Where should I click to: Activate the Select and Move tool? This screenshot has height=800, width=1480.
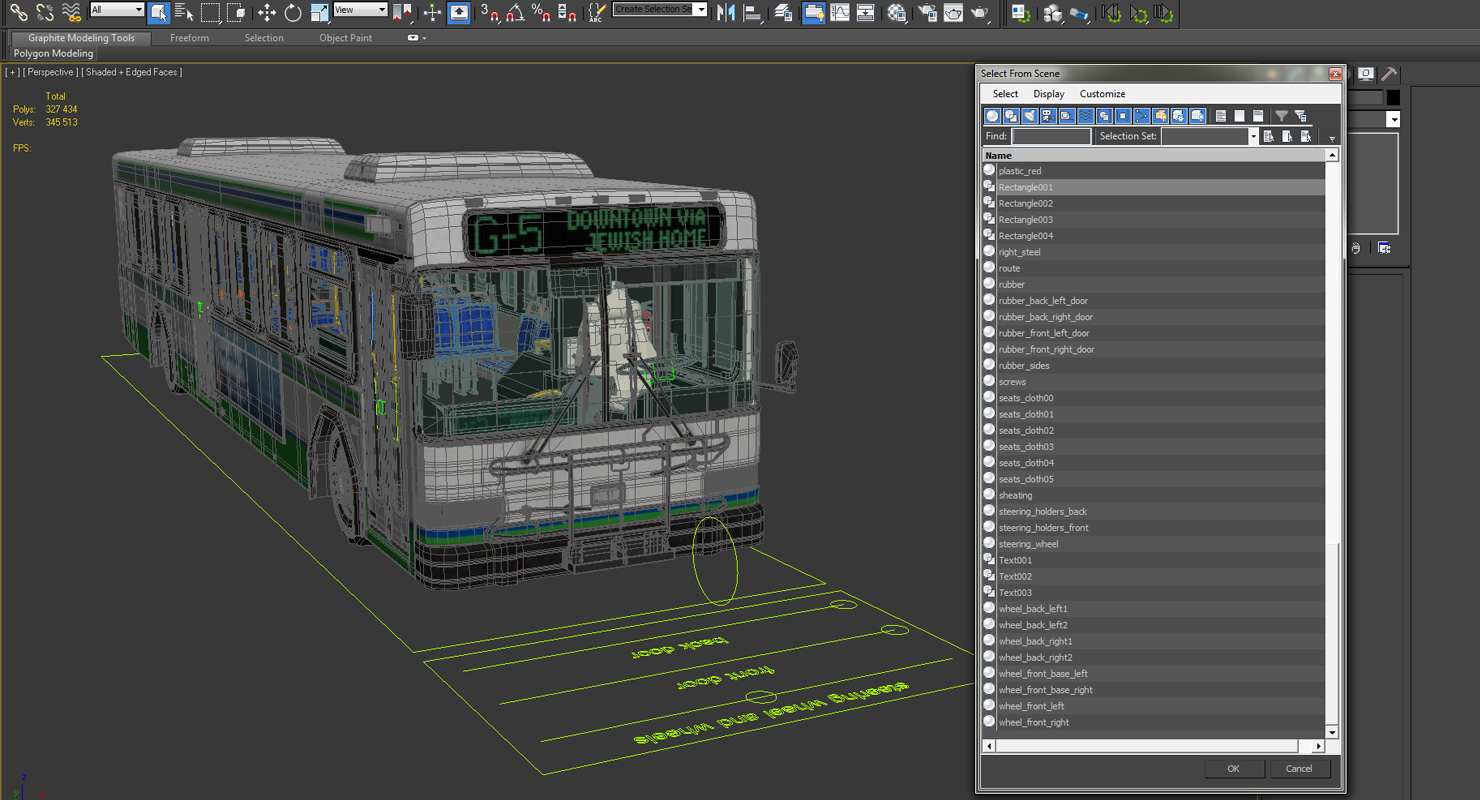pyautogui.click(x=266, y=12)
